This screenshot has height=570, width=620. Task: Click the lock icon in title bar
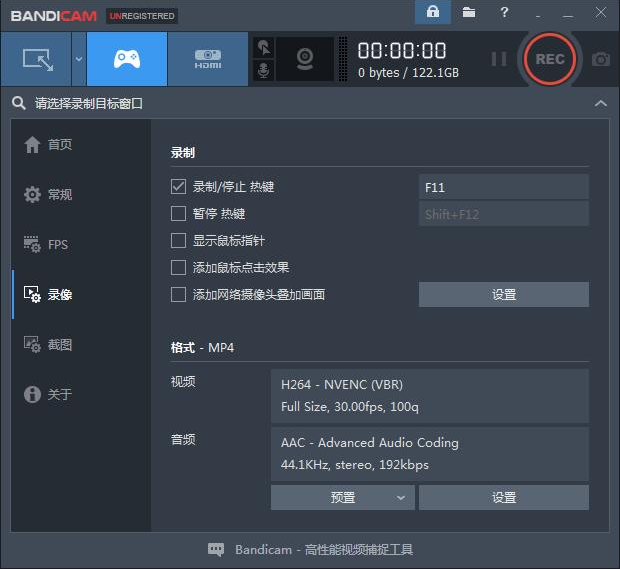(x=433, y=13)
